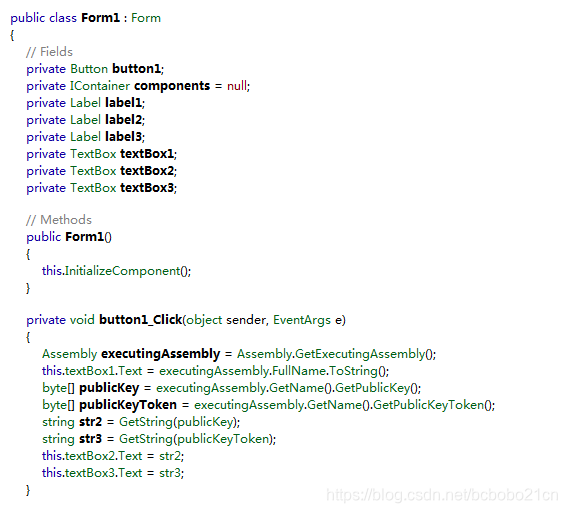Click textBox3 in the this.textBox3.Text assignment

90,473
